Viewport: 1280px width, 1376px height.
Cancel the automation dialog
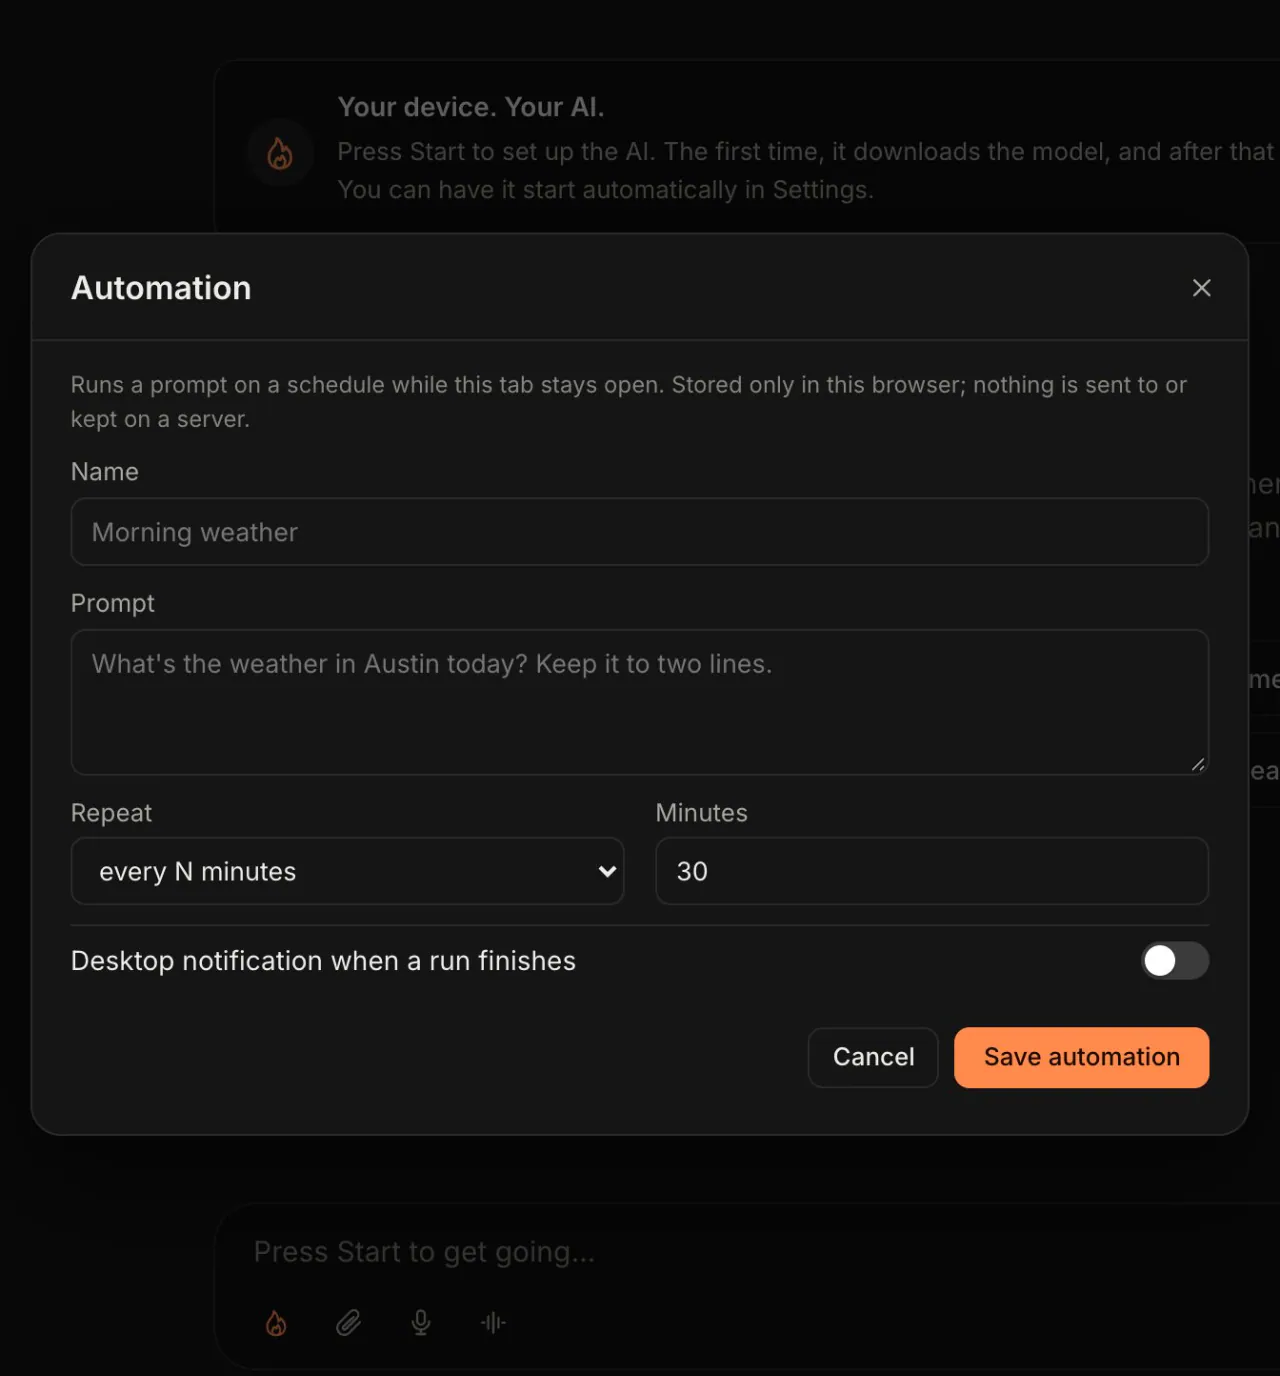(x=873, y=1057)
